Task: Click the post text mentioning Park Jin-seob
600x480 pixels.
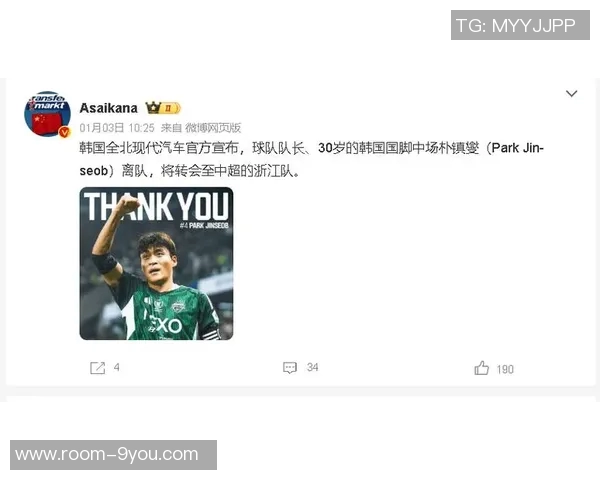Action: pos(311,159)
